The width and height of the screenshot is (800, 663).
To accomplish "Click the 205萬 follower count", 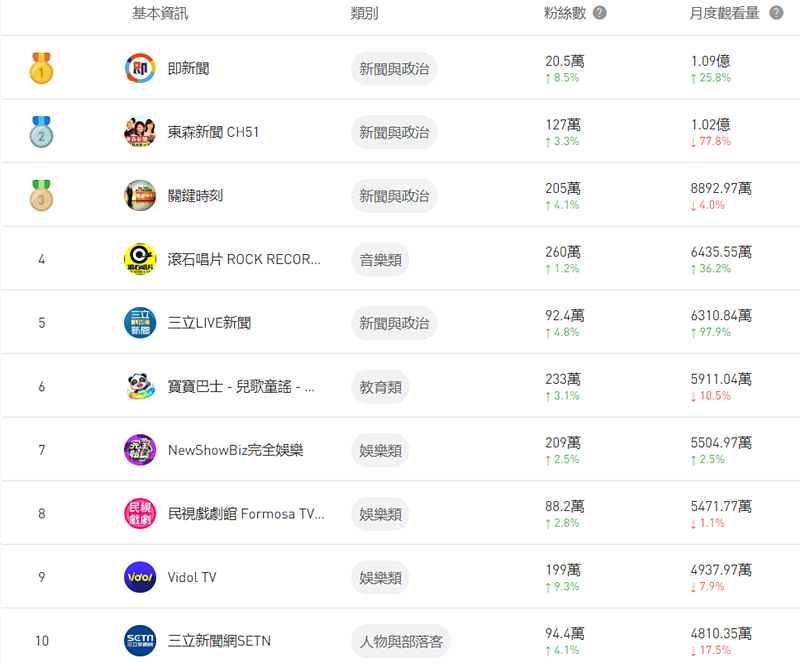I will [x=563, y=188].
